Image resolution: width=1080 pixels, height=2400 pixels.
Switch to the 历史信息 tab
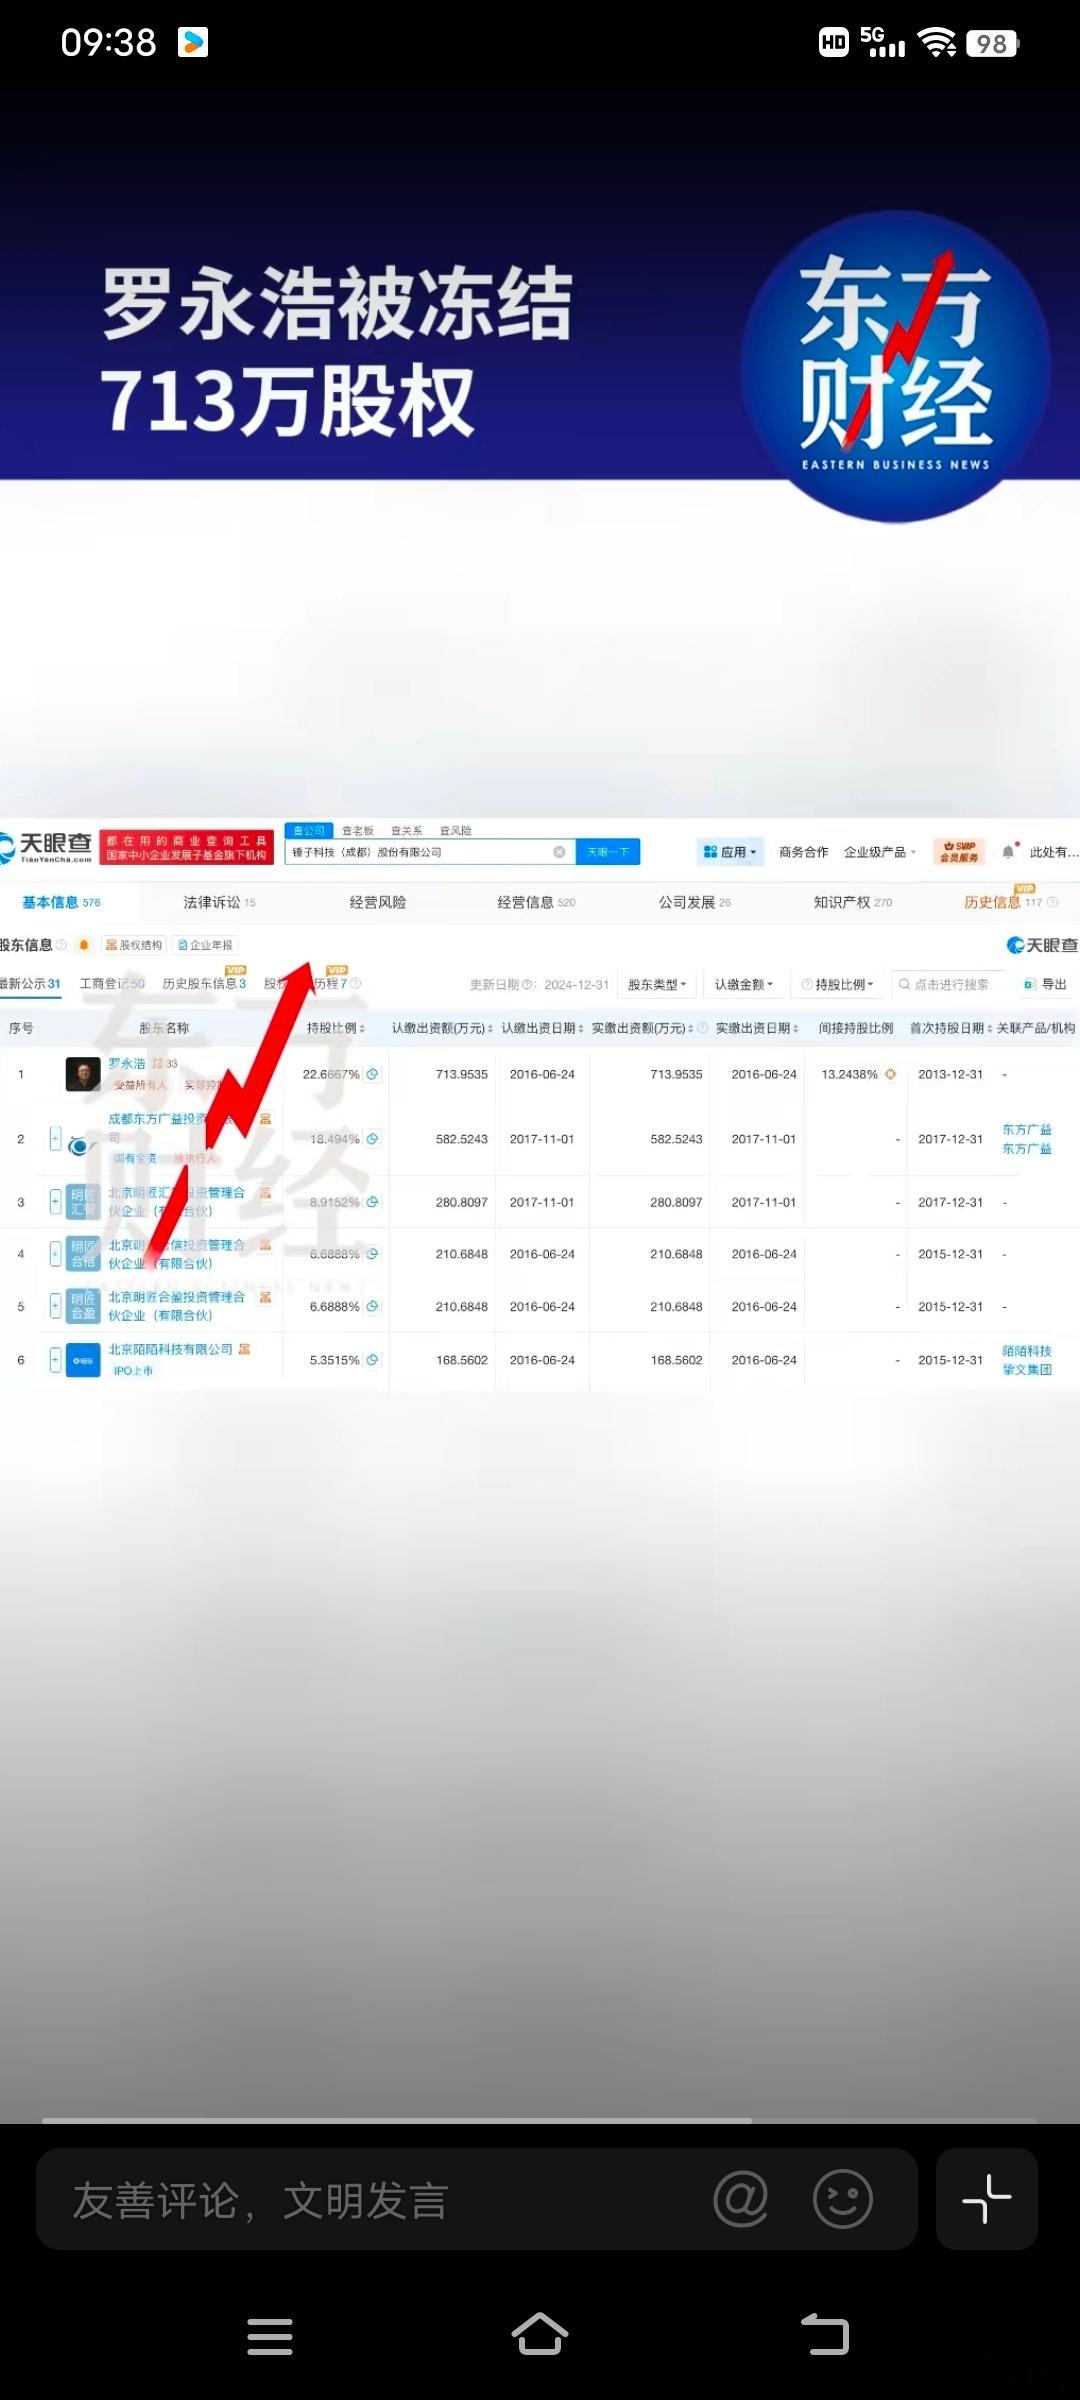pyautogui.click(x=1010, y=901)
